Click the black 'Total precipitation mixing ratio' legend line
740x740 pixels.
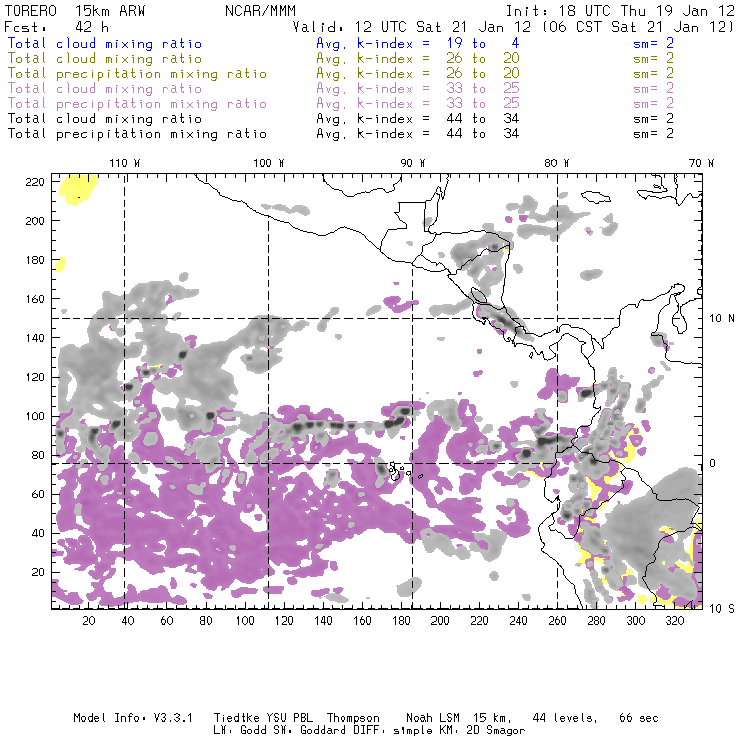tap(137, 134)
